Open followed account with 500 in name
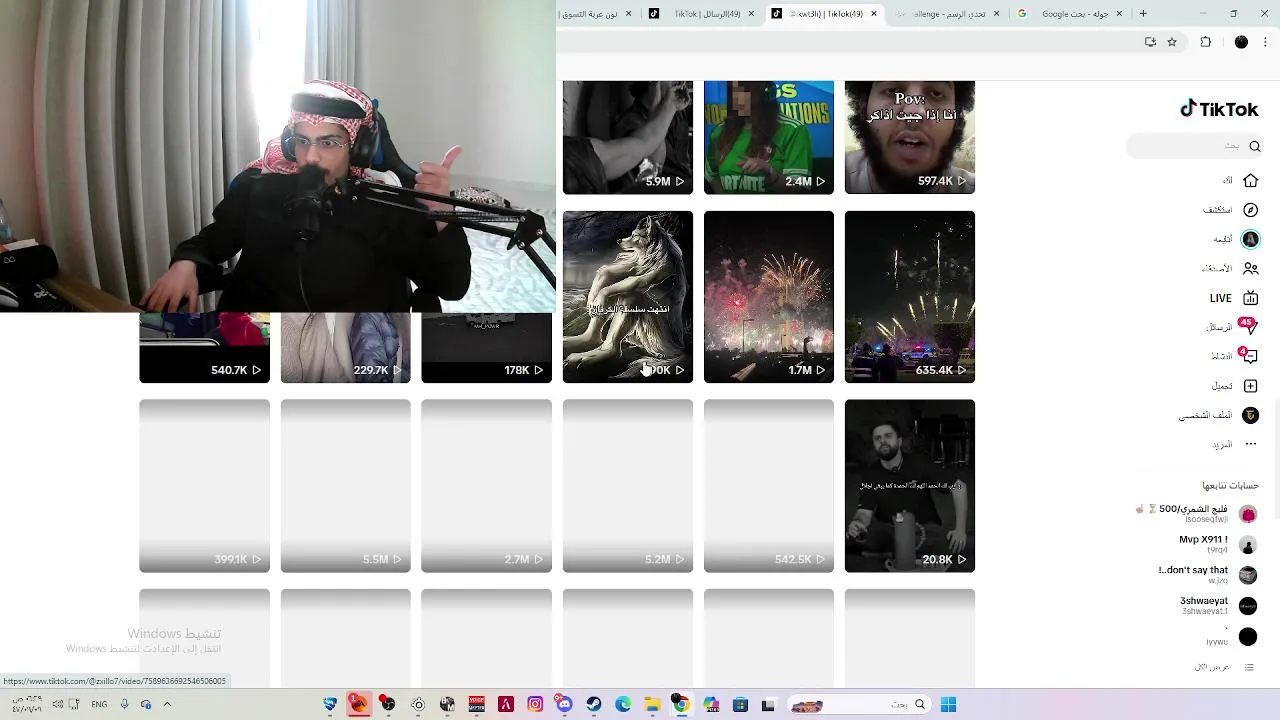 1196,514
